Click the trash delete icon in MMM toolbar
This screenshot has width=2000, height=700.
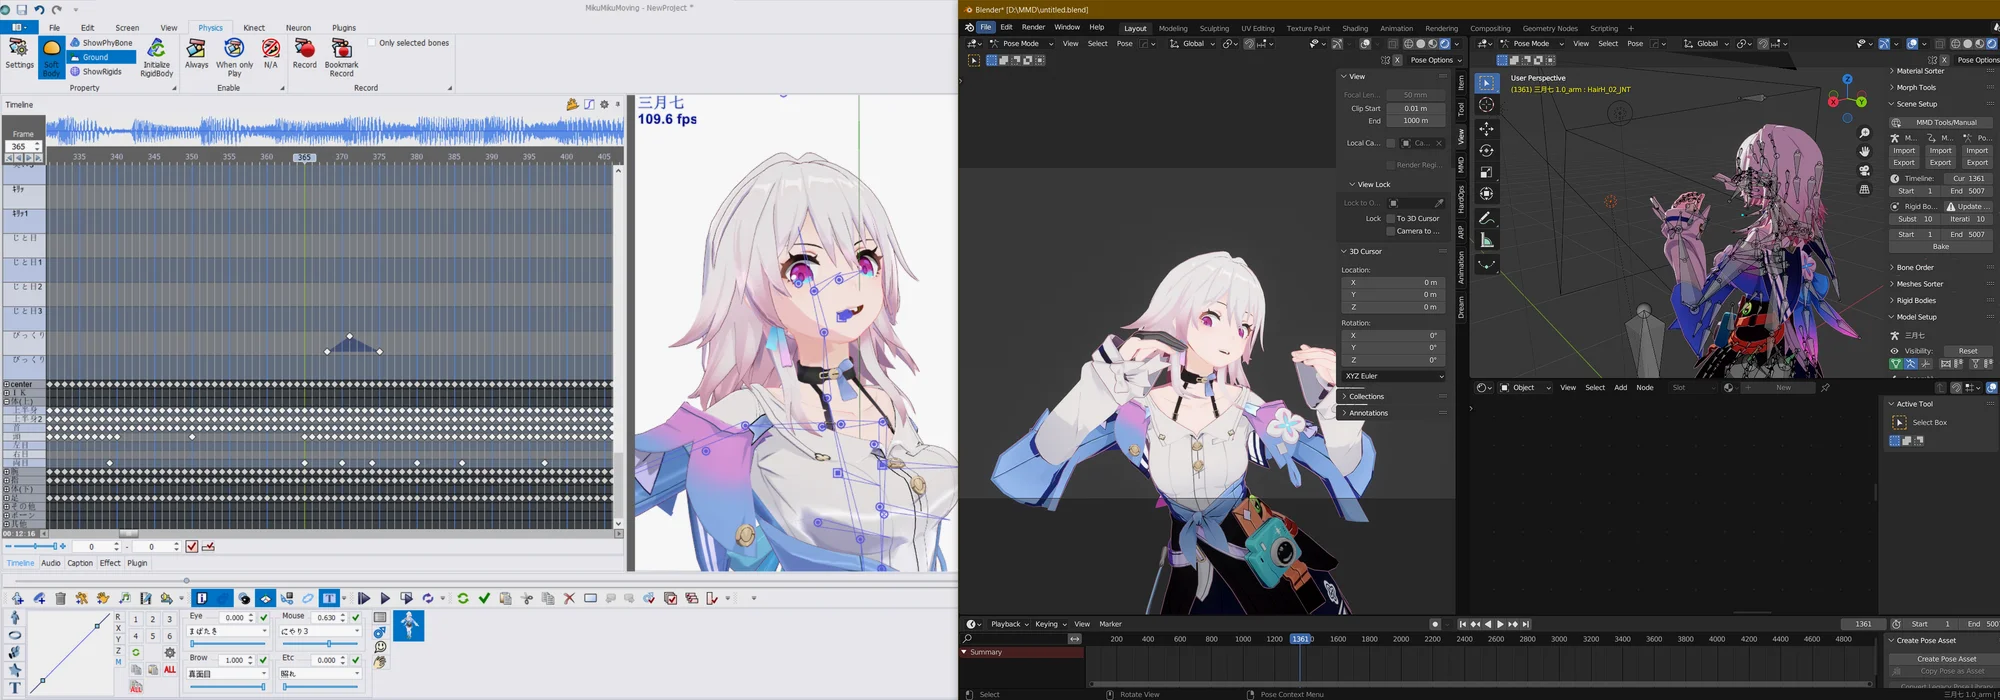(60, 598)
